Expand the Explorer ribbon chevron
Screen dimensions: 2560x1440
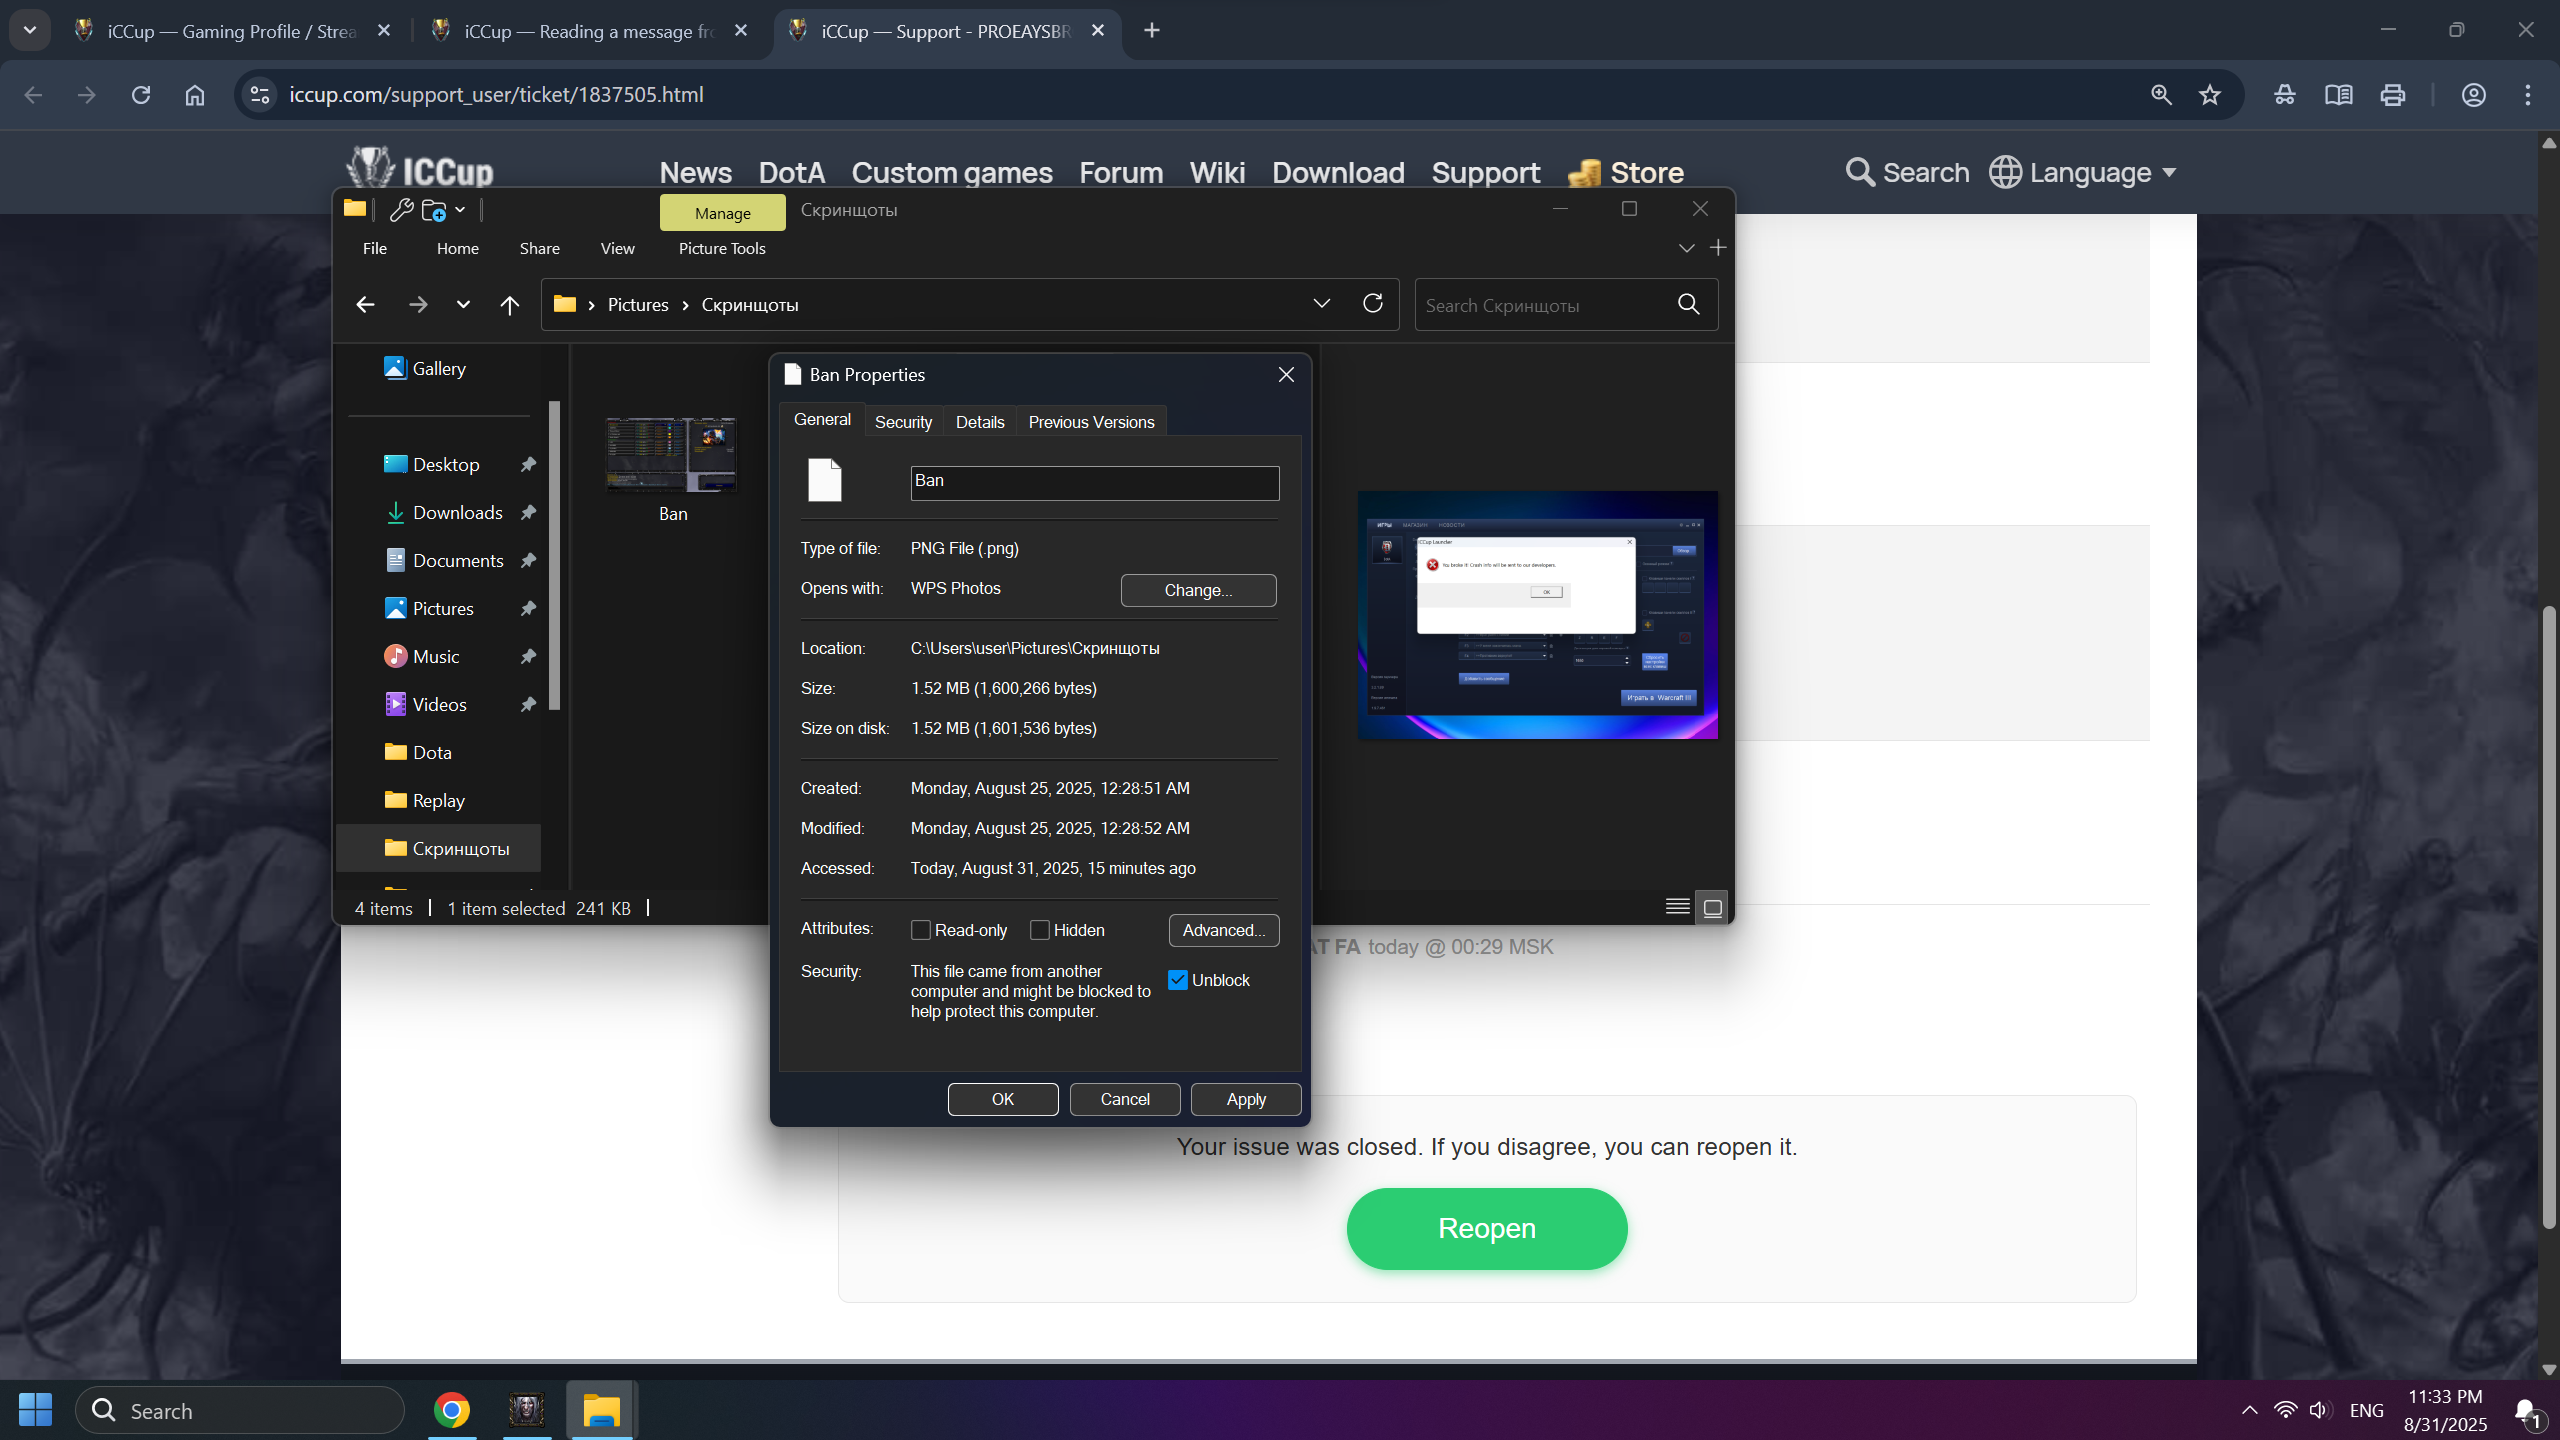click(1686, 248)
